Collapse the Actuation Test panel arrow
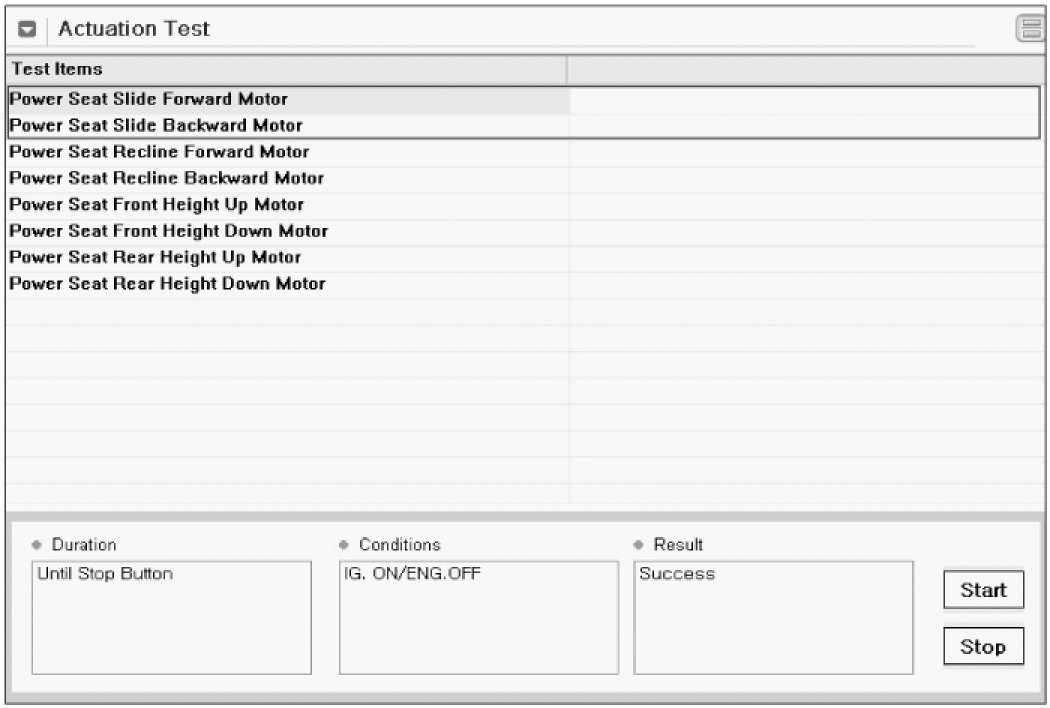 pyautogui.click(x=28, y=30)
